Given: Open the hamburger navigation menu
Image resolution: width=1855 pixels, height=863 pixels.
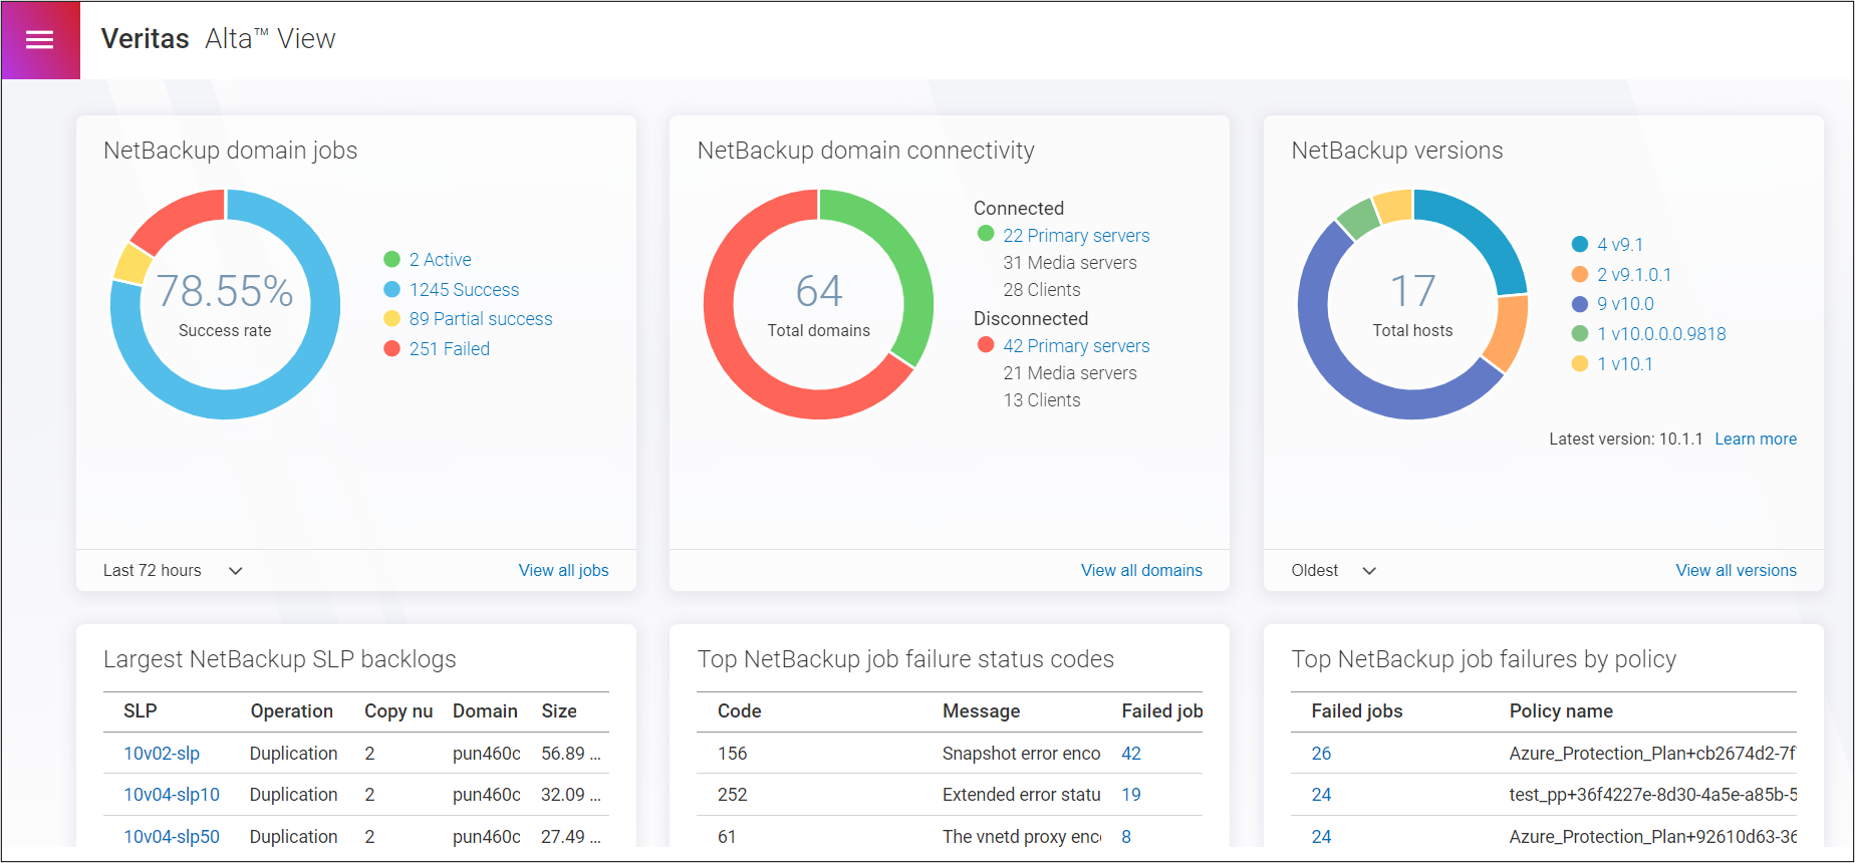Looking at the screenshot, I should (x=40, y=40).
